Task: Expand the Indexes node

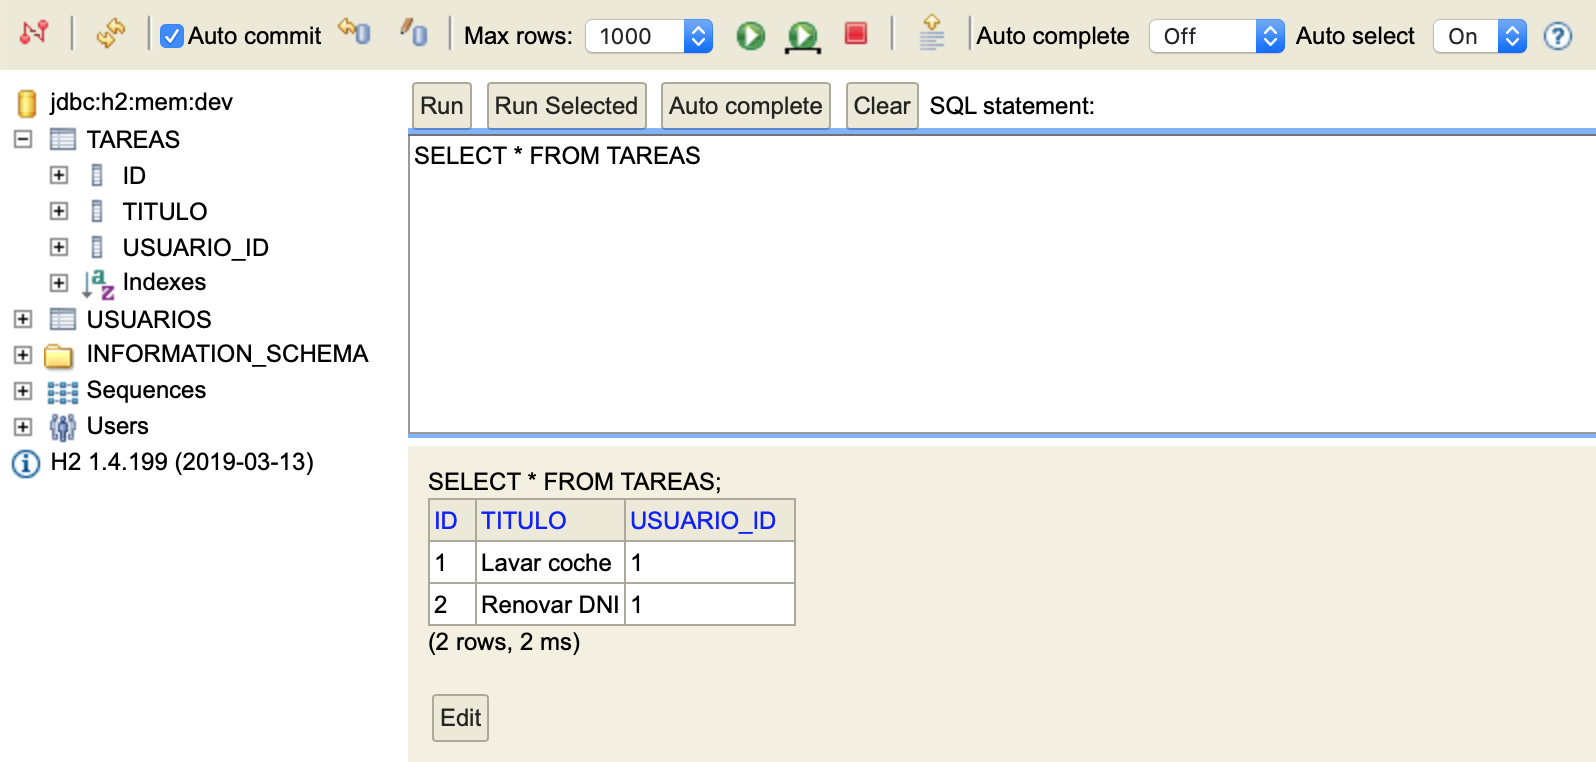Action: (x=59, y=283)
